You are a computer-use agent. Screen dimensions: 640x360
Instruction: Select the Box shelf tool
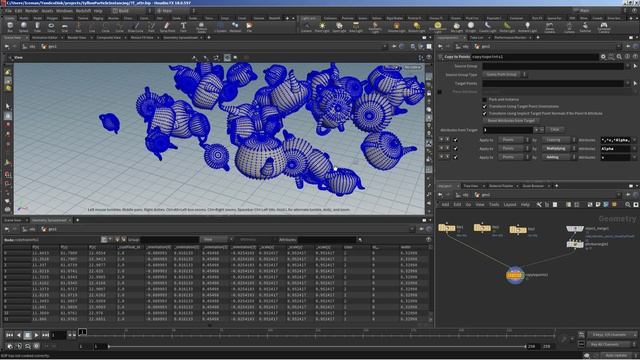click(10, 27)
